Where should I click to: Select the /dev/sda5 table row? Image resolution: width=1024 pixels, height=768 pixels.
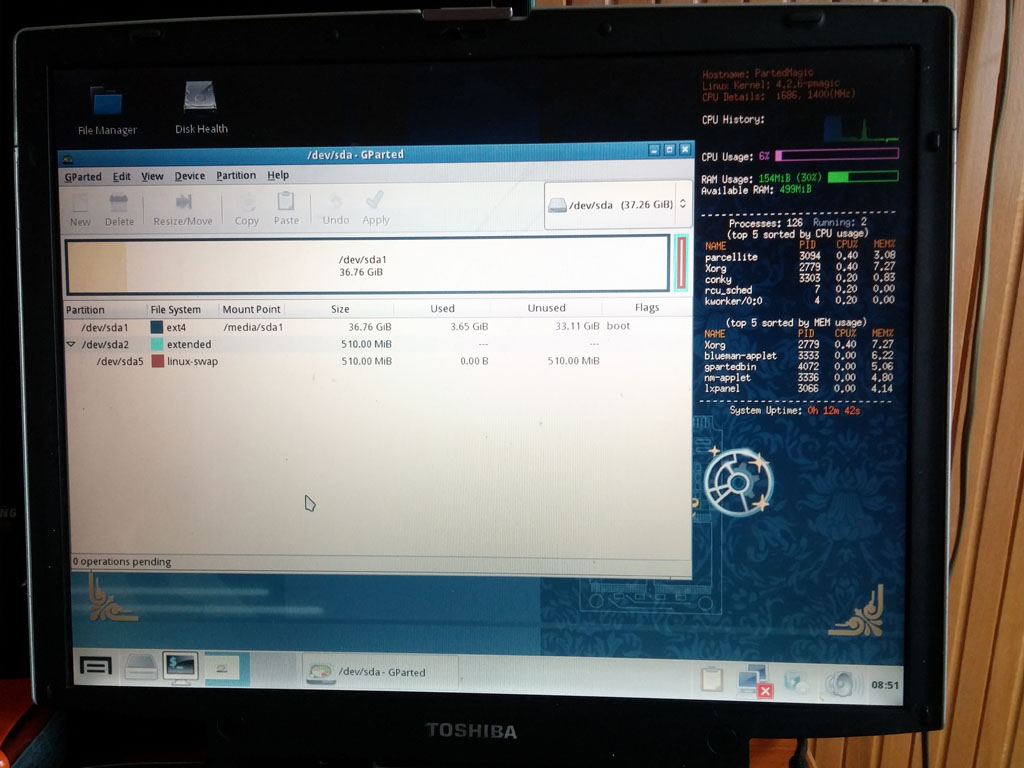tap(377, 361)
